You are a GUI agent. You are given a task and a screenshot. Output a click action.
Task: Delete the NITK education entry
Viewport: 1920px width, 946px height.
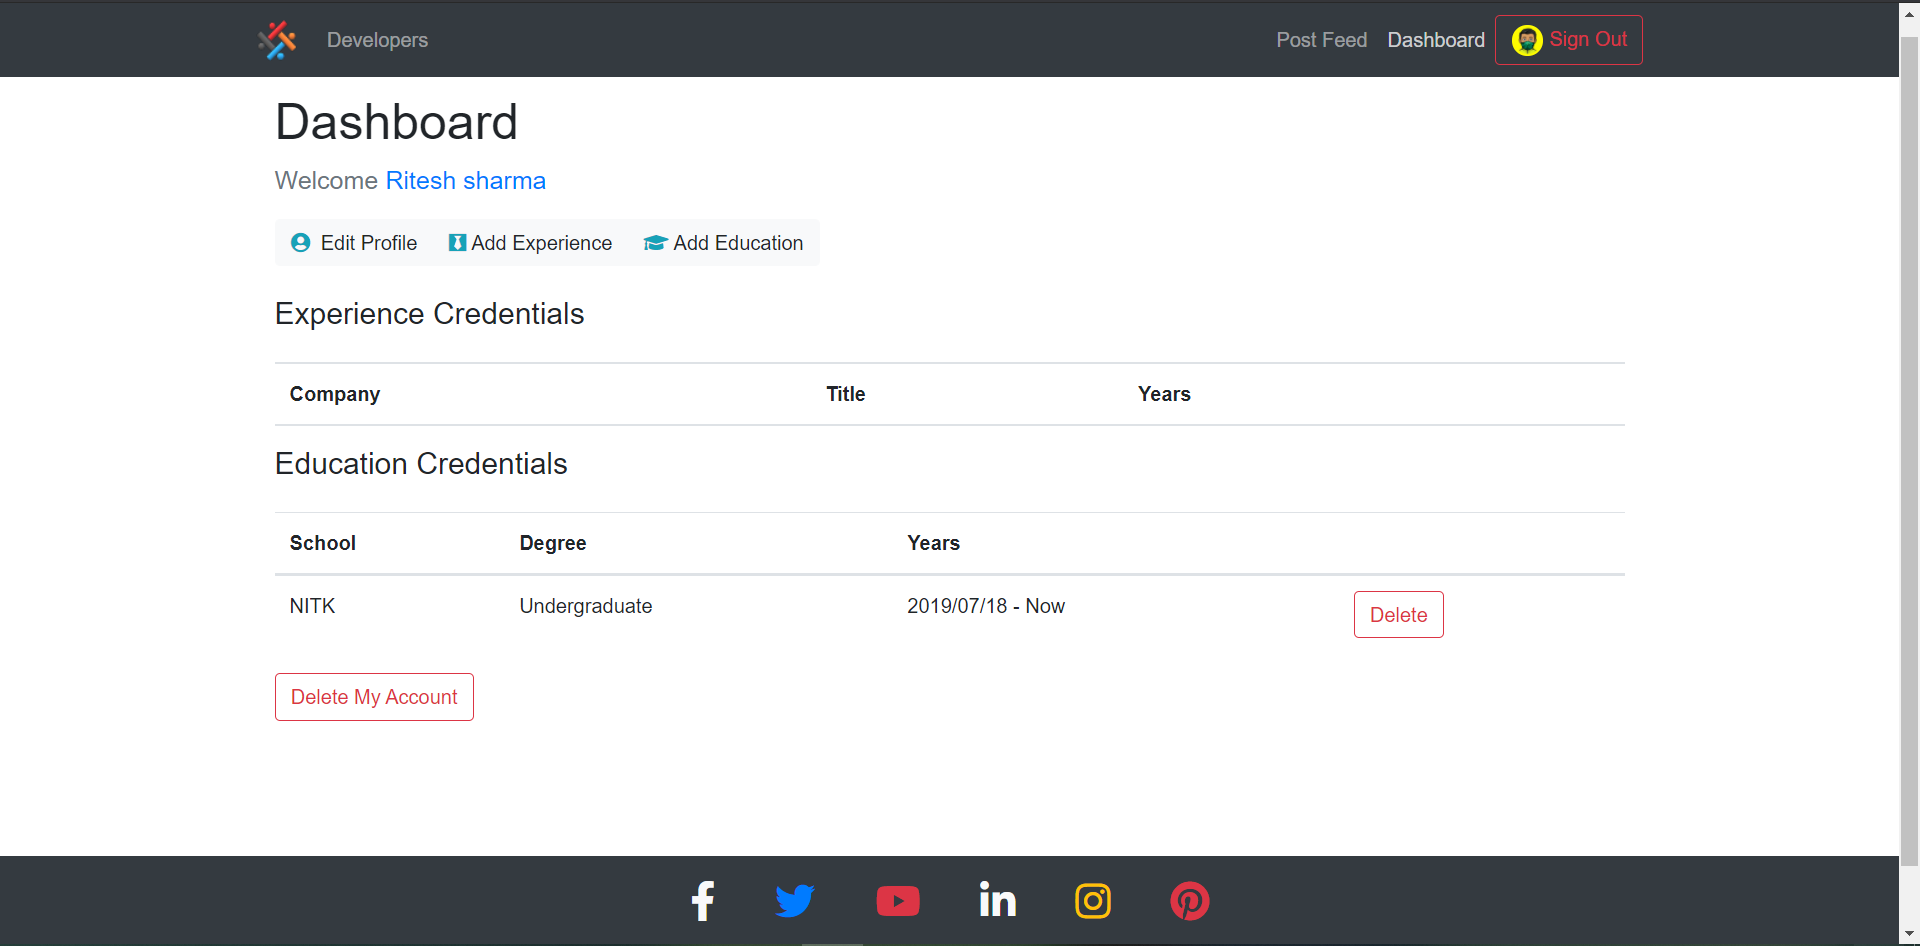(x=1397, y=614)
